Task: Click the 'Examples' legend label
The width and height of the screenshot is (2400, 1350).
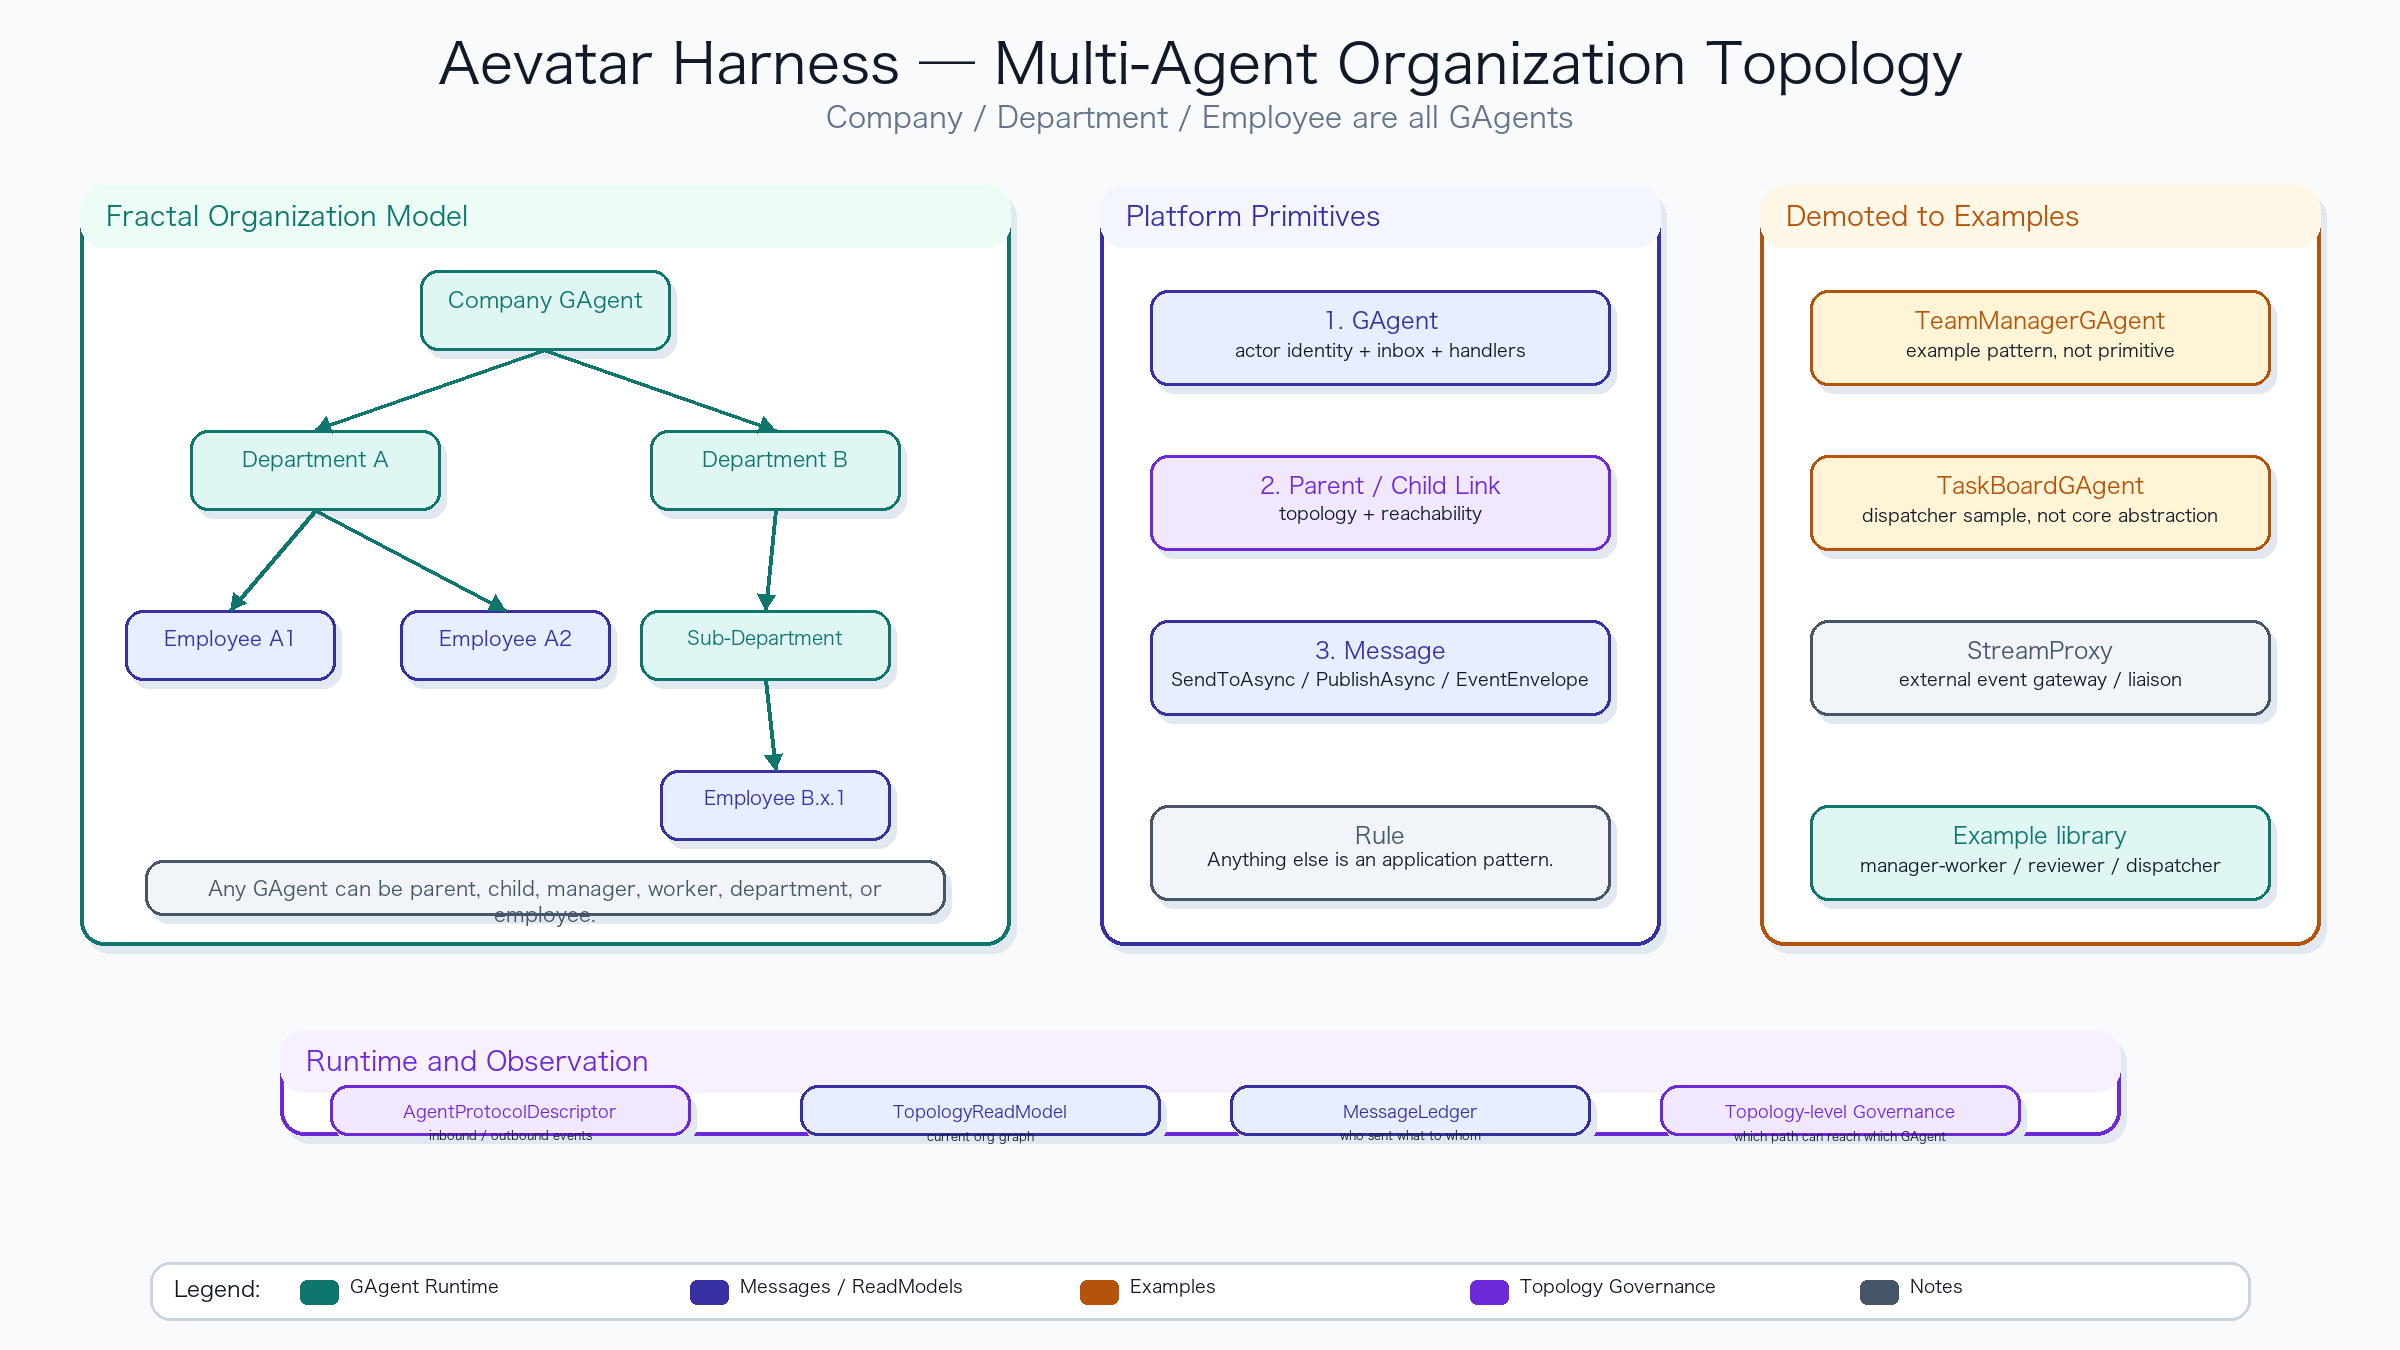Action: coord(1172,1287)
